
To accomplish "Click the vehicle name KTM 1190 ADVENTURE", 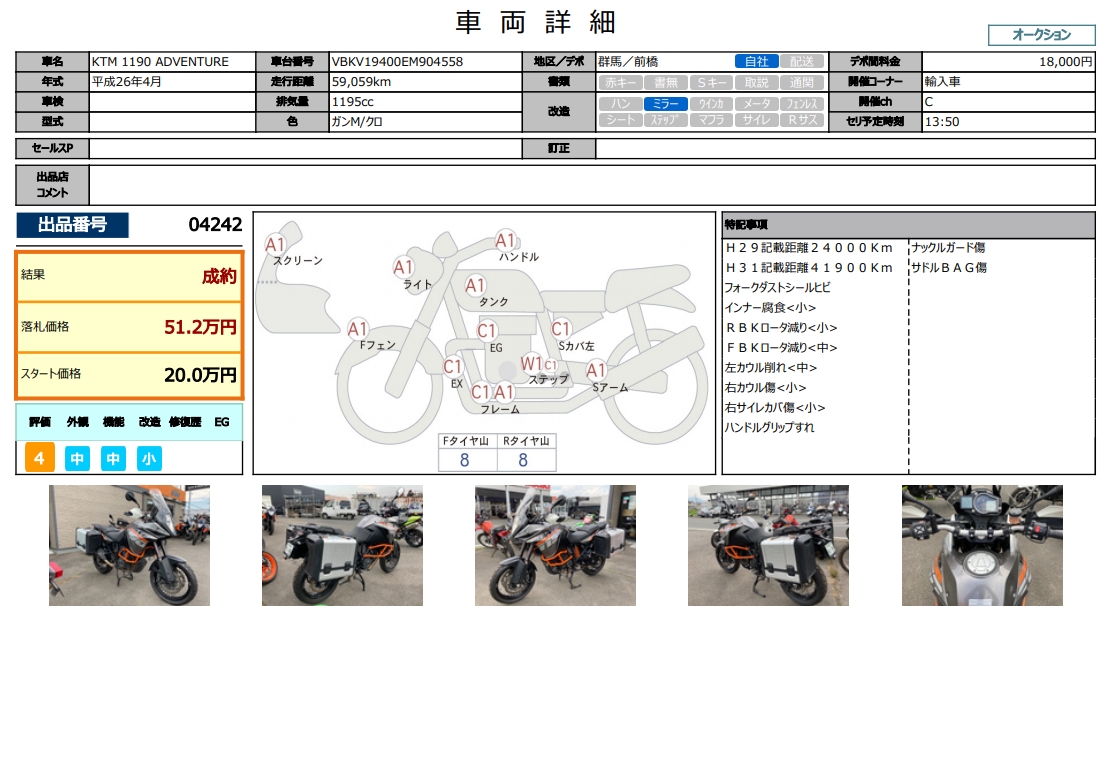I will pos(160,62).
